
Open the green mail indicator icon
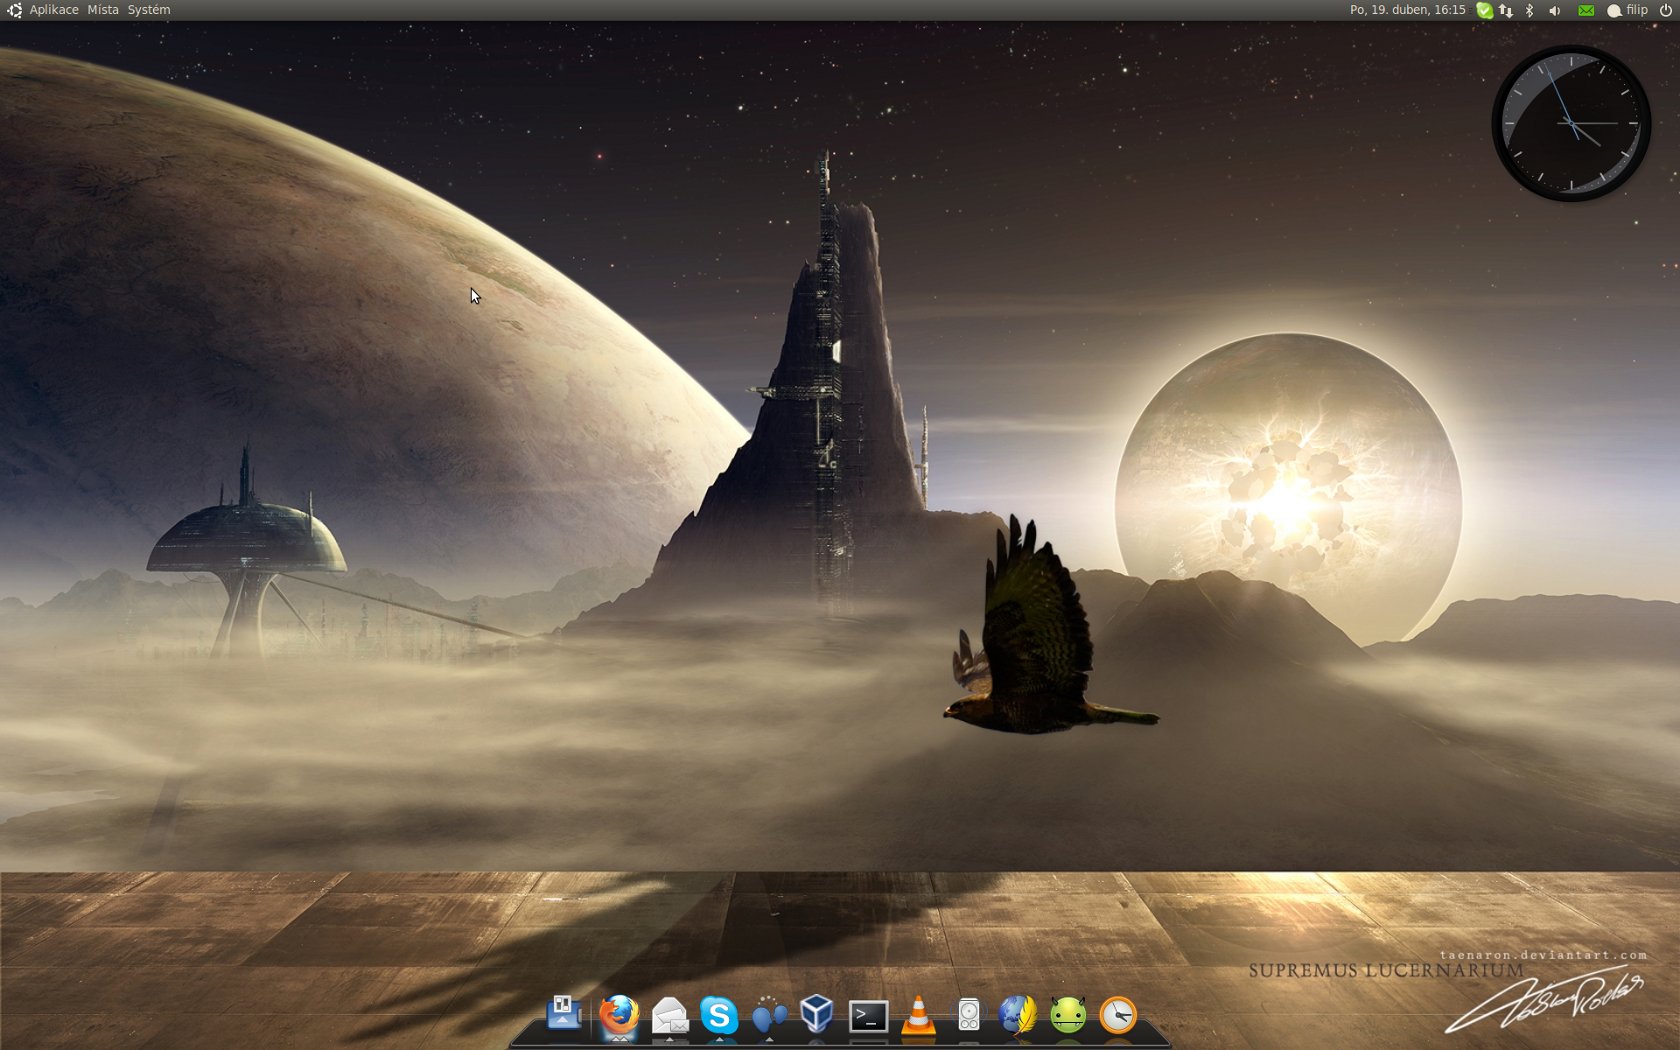[x=1586, y=10]
